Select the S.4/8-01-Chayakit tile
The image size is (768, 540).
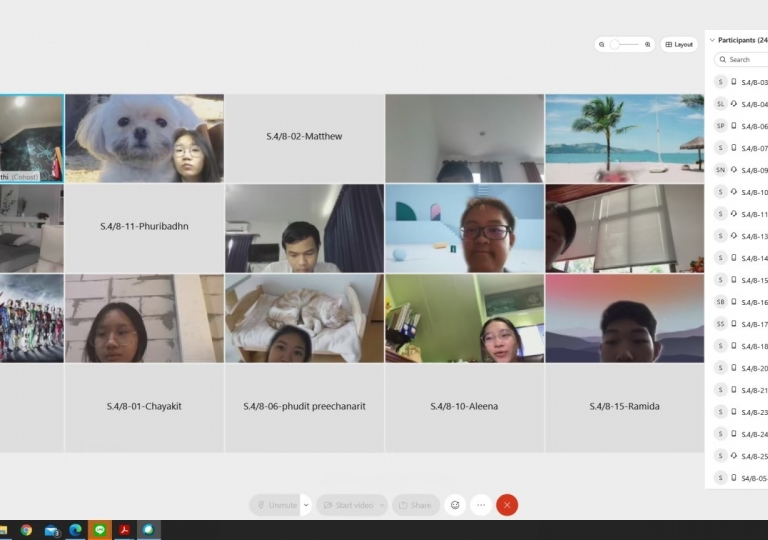(144, 408)
